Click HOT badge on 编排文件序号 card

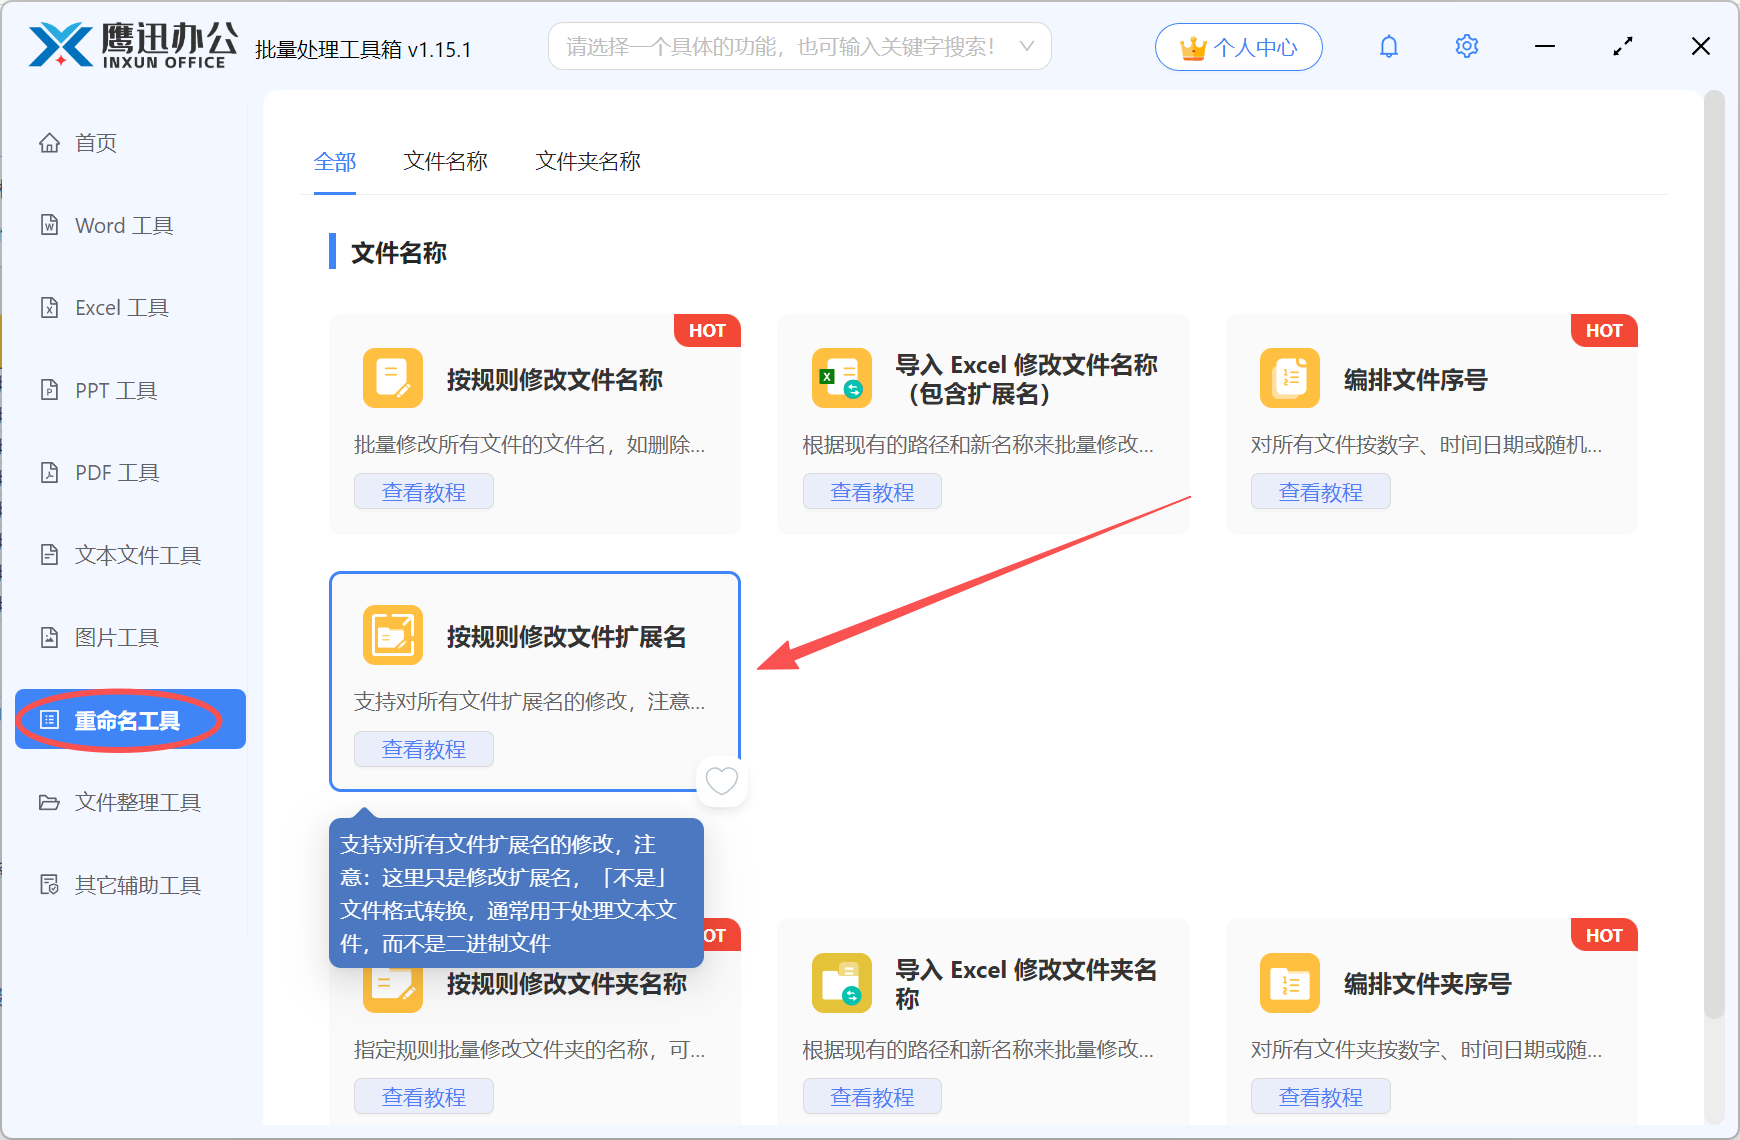tap(1604, 330)
